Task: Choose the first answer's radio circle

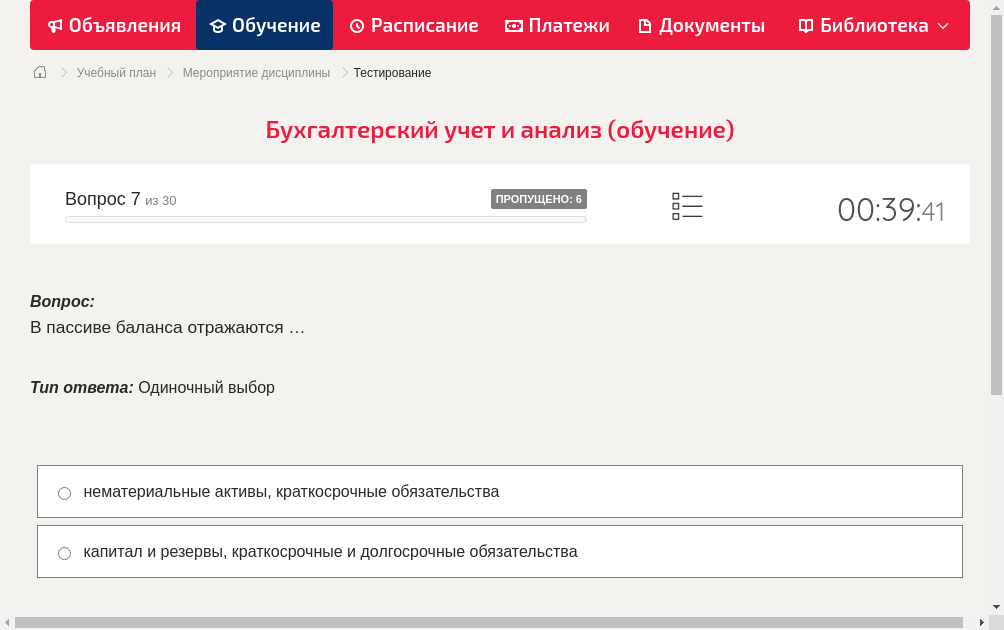Action: coord(64,492)
